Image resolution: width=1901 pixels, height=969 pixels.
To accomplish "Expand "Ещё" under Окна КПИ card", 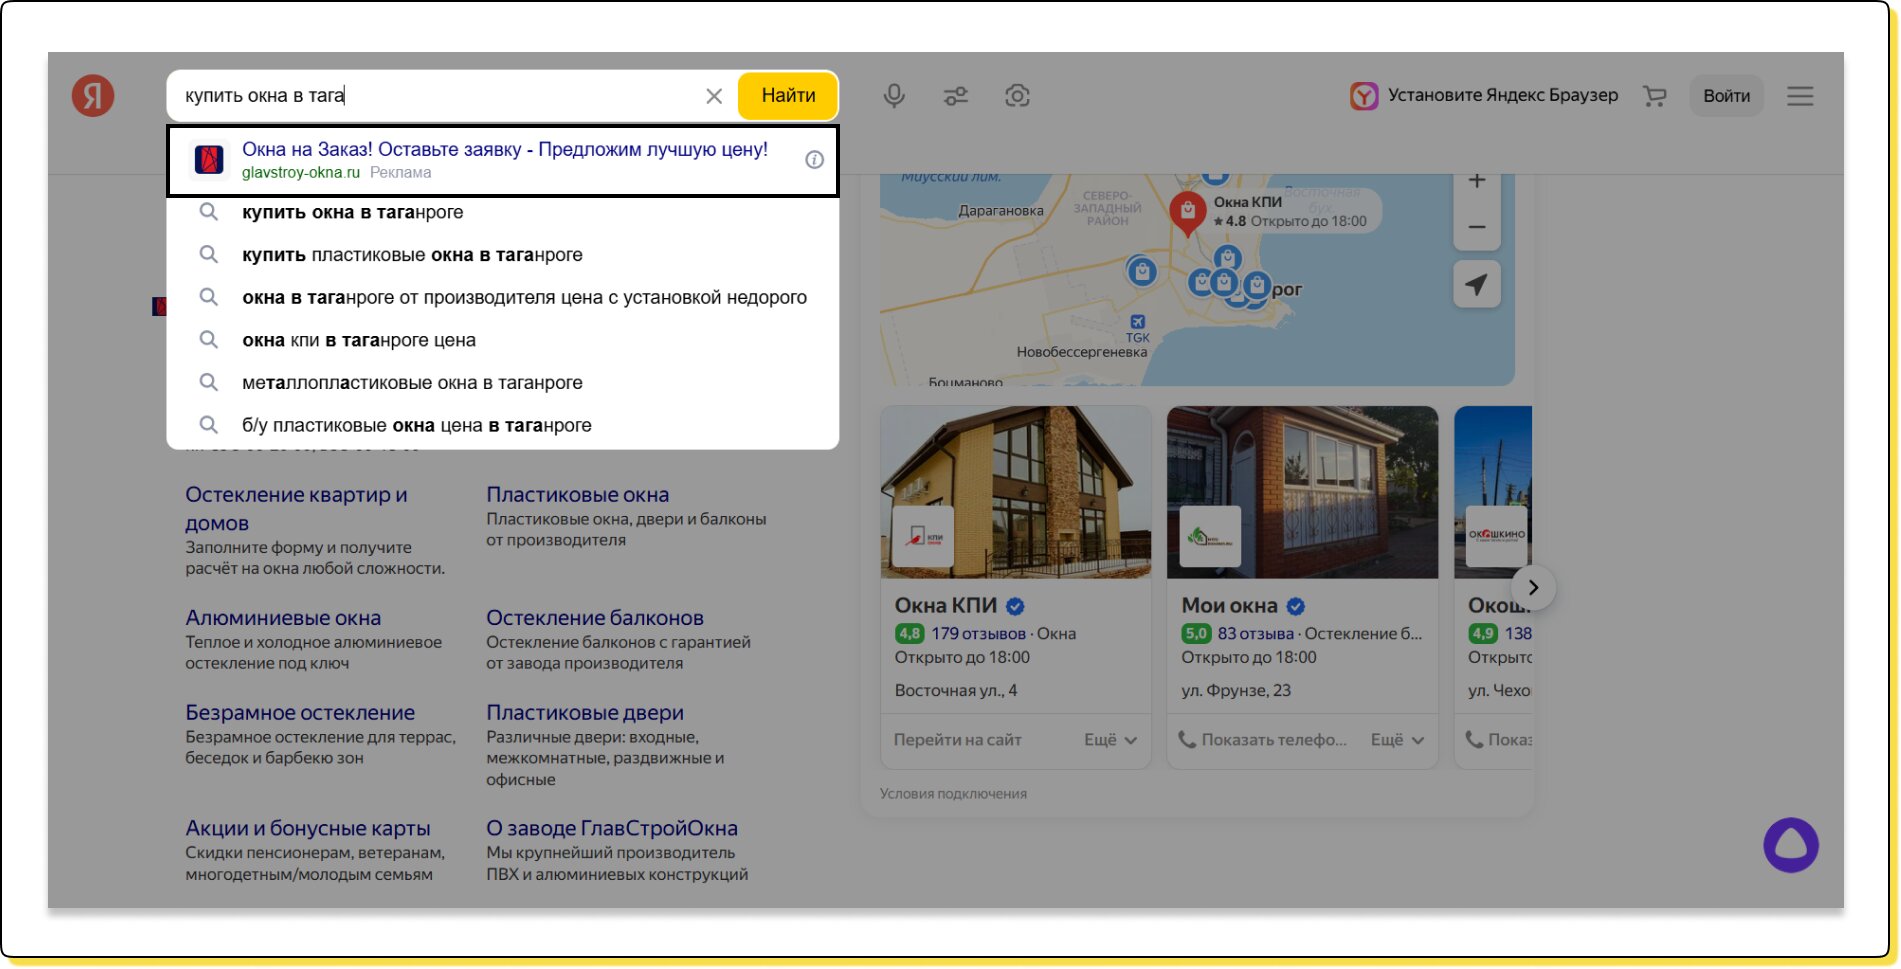I will pos(1110,740).
